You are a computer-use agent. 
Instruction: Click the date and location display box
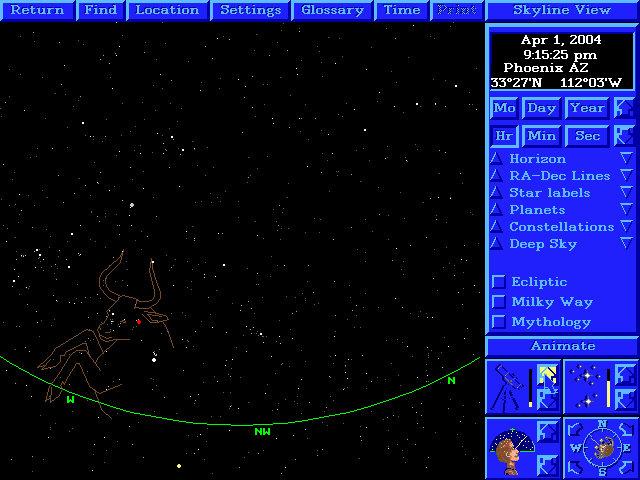pos(562,61)
